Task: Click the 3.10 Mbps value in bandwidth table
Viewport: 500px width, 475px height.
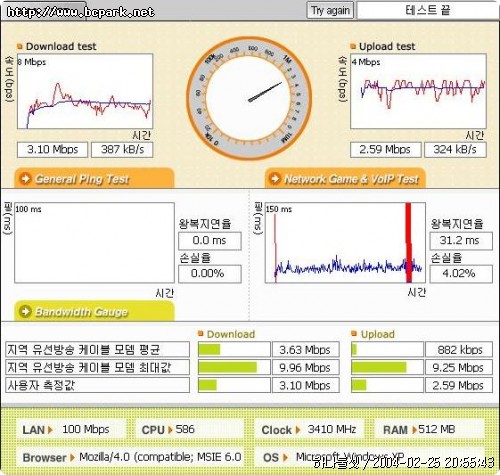Action: coord(306,385)
